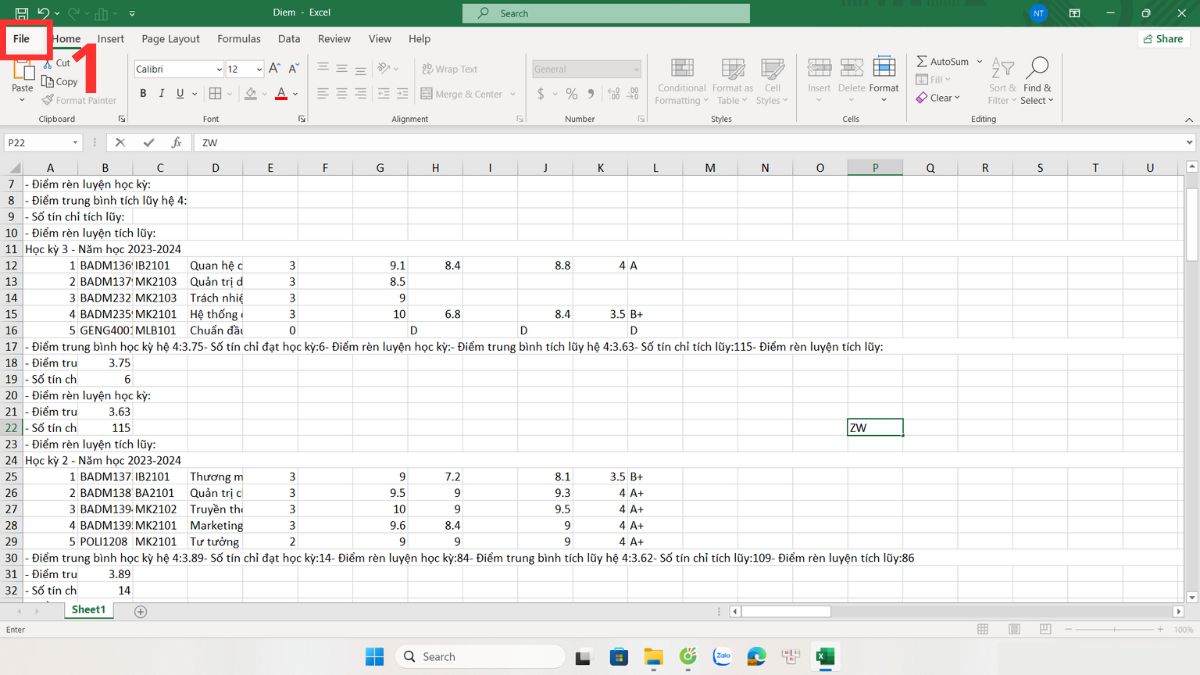Open the AutoSum dropdown arrow
The width and height of the screenshot is (1200, 675).
click(979, 62)
